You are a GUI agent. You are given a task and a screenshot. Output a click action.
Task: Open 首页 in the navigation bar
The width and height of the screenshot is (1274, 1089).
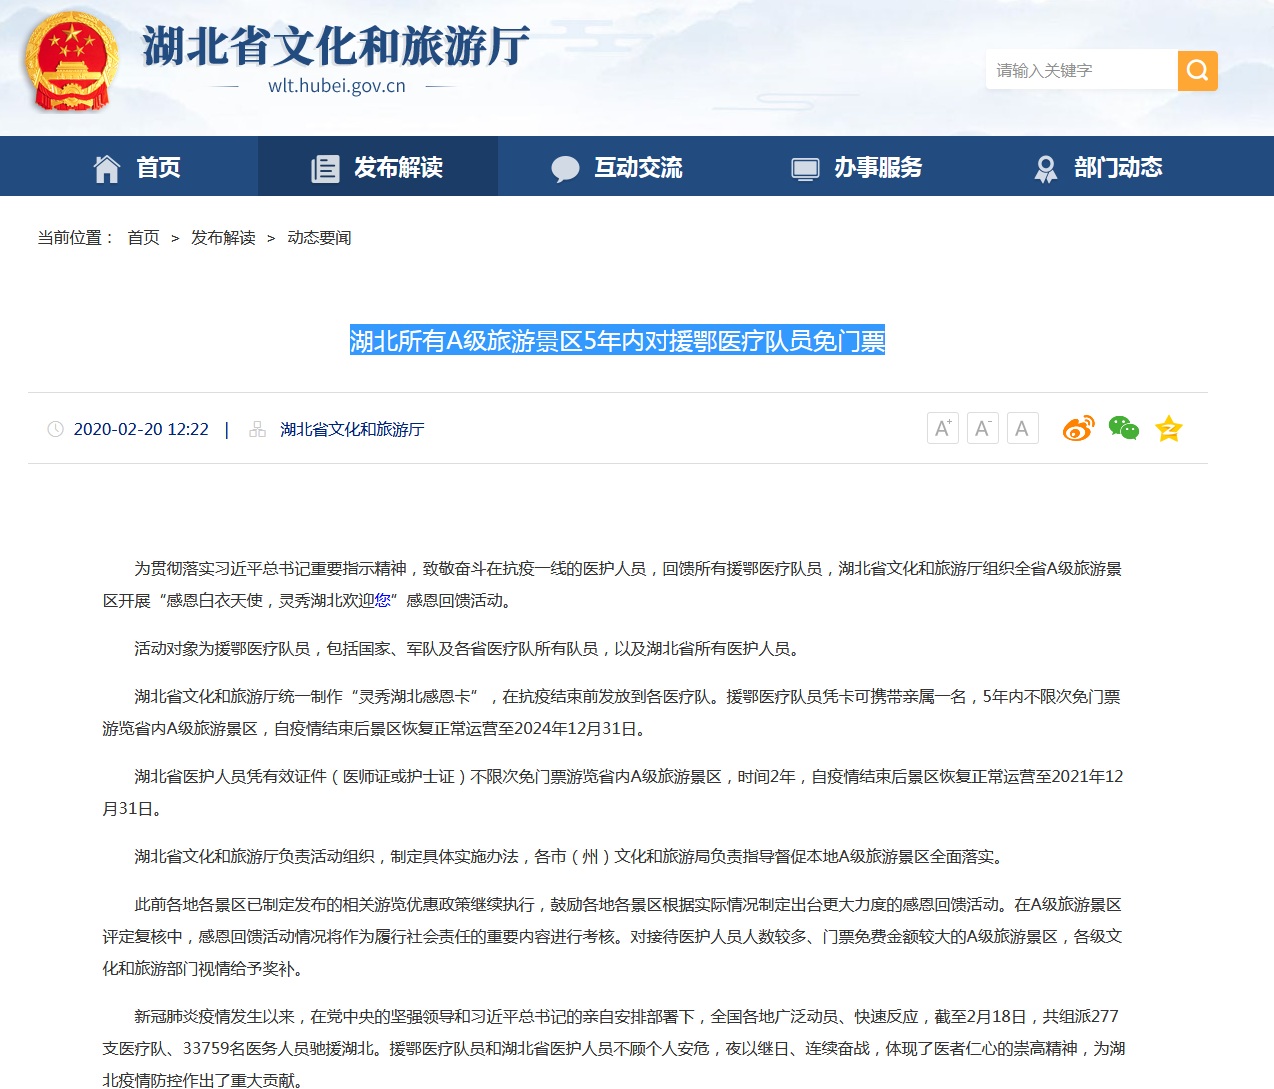click(x=137, y=167)
